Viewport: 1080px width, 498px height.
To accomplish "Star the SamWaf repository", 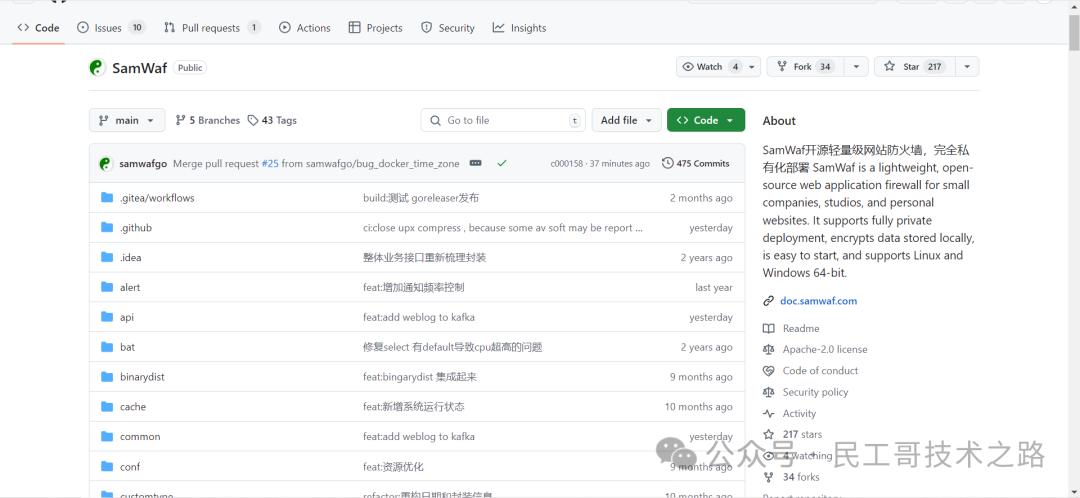I will pos(915,67).
